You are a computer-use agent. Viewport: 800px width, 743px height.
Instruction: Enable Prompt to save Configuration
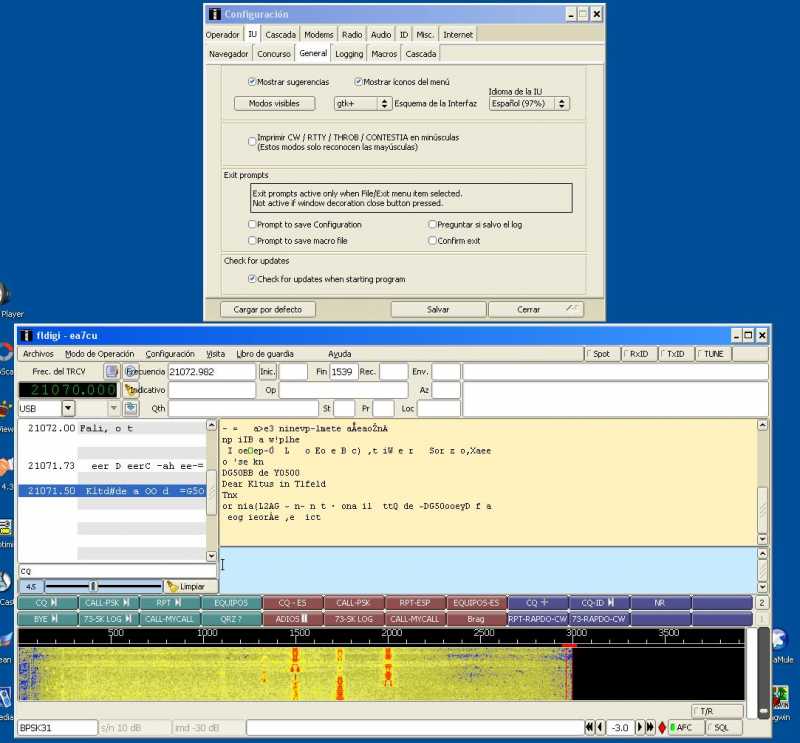coord(252,225)
